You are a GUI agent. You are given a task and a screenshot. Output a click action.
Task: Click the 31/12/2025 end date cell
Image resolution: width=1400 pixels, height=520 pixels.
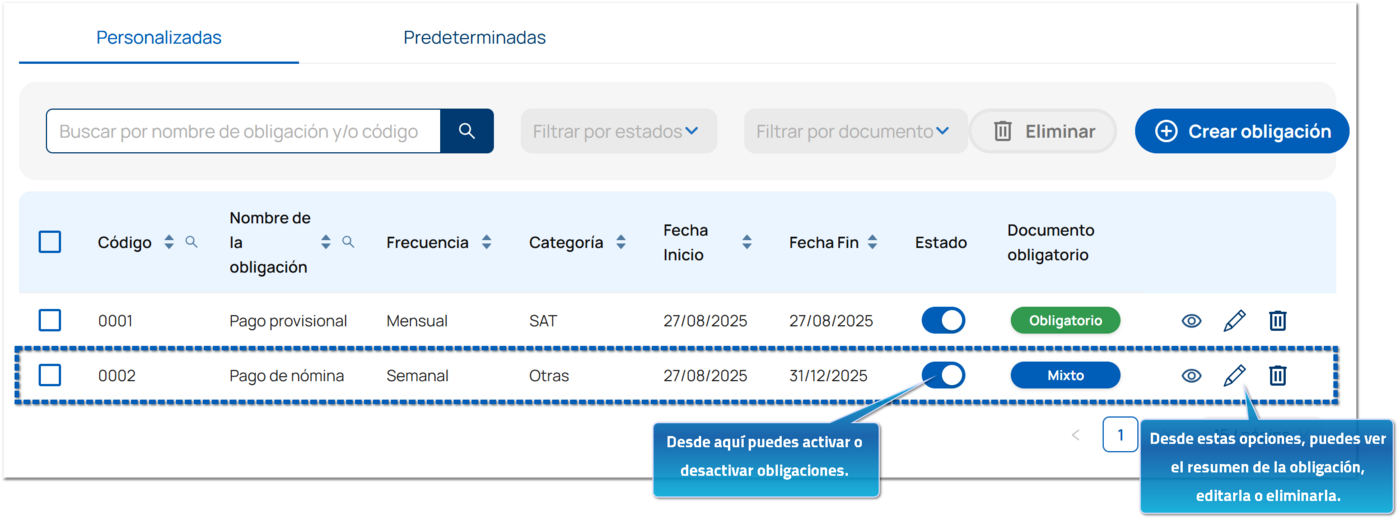coord(828,376)
